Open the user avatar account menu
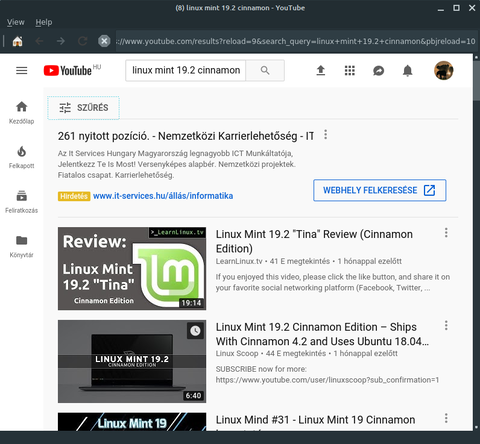480x444 pixels. [x=444, y=70]
